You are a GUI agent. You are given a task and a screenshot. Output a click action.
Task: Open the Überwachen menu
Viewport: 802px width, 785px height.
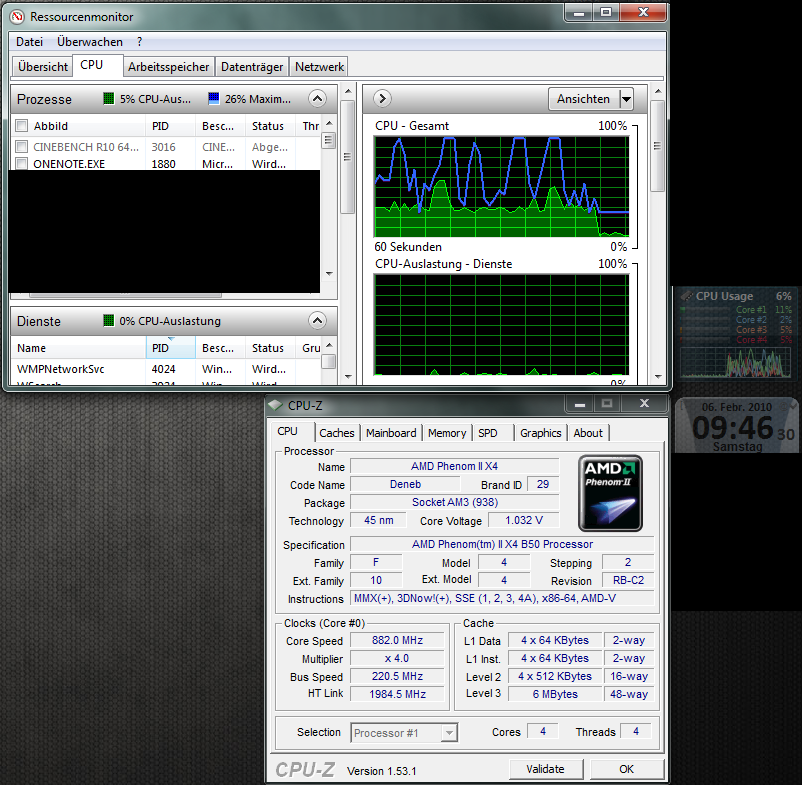(x=90, y=42)
